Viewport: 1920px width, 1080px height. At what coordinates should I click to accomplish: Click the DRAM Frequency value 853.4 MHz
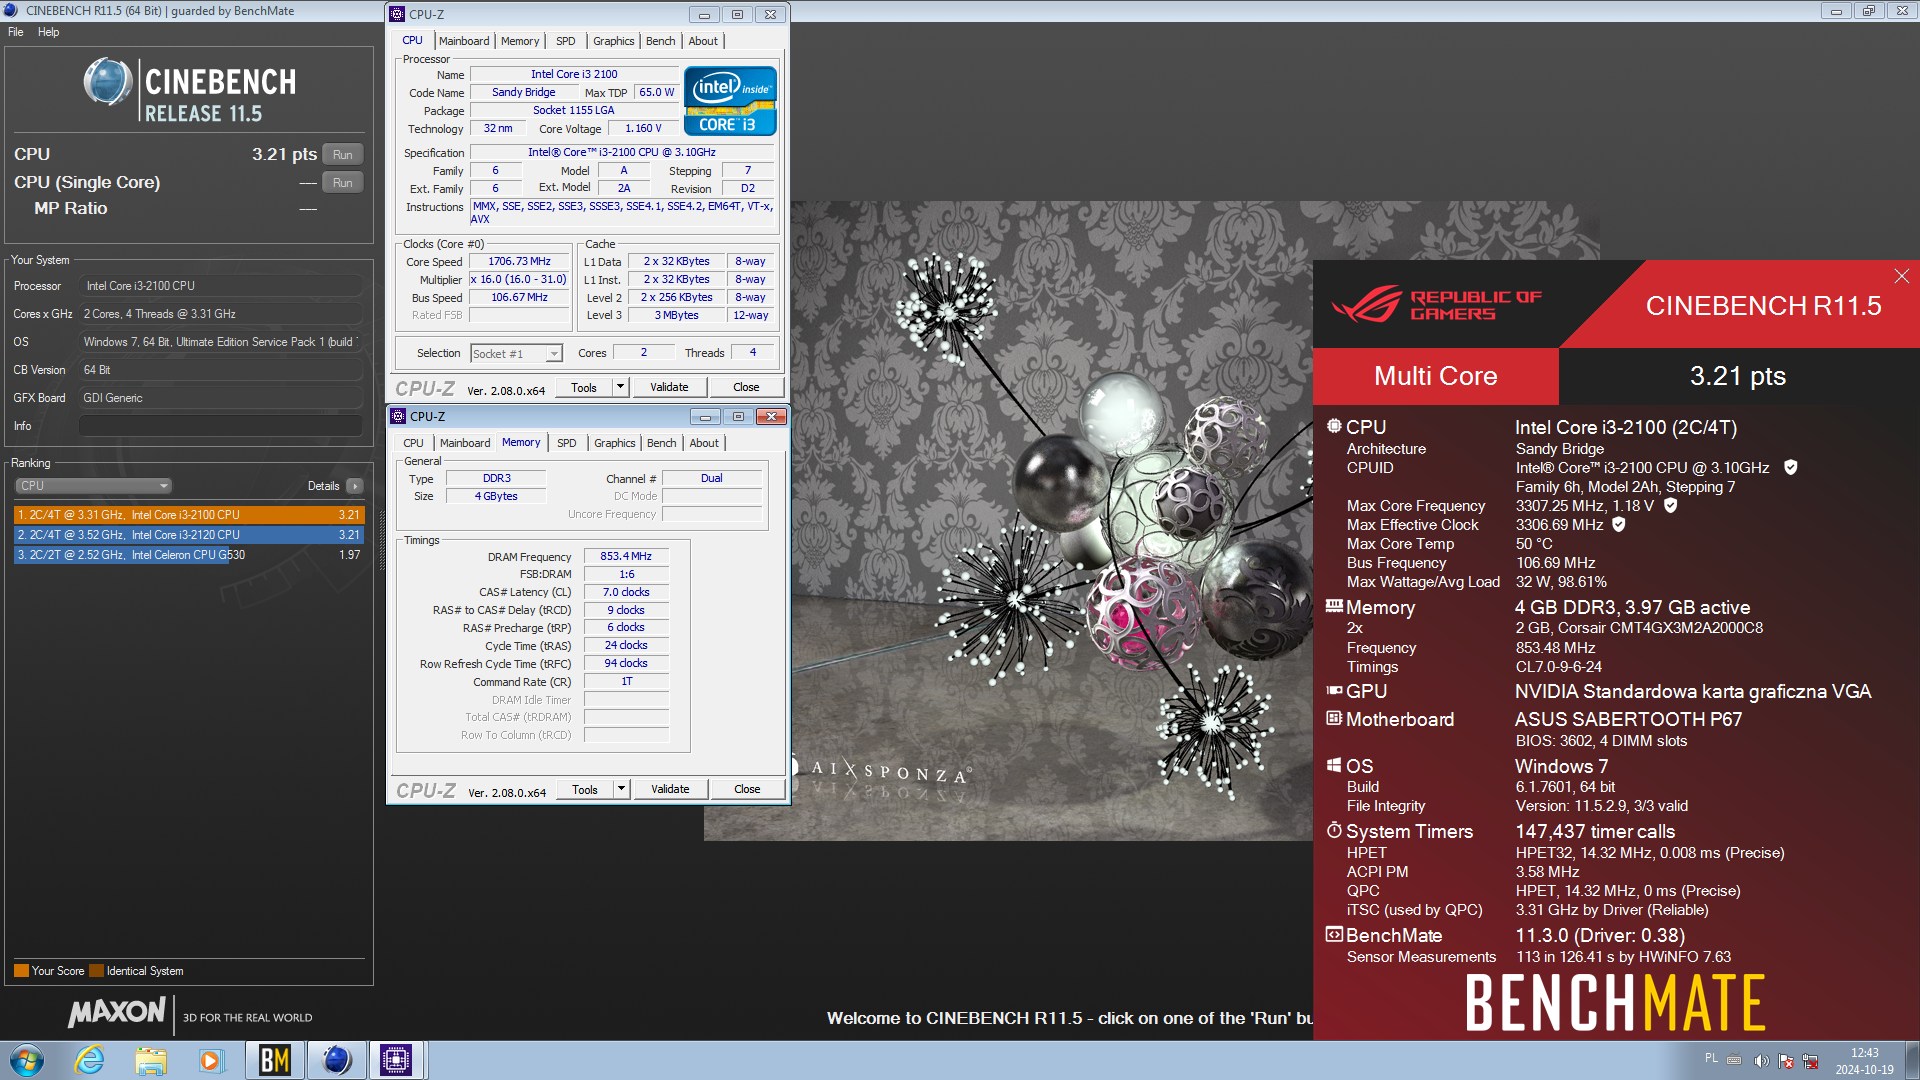pos(626,556)
